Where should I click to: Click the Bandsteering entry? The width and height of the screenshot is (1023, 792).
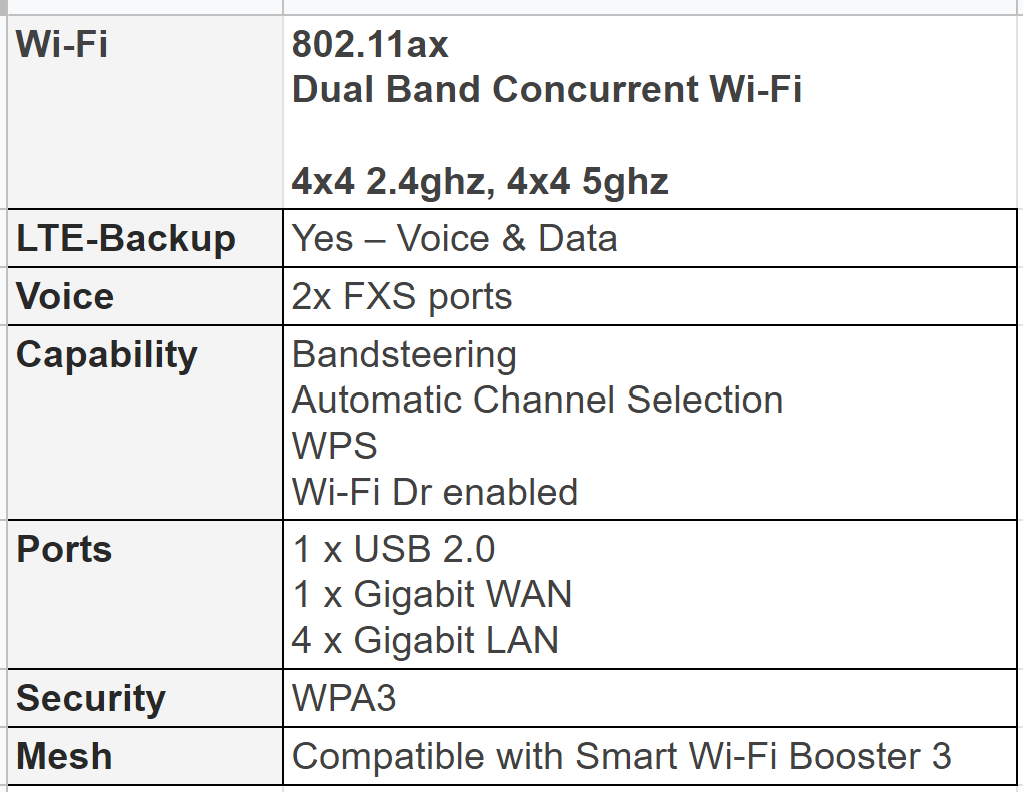[405, 355]
